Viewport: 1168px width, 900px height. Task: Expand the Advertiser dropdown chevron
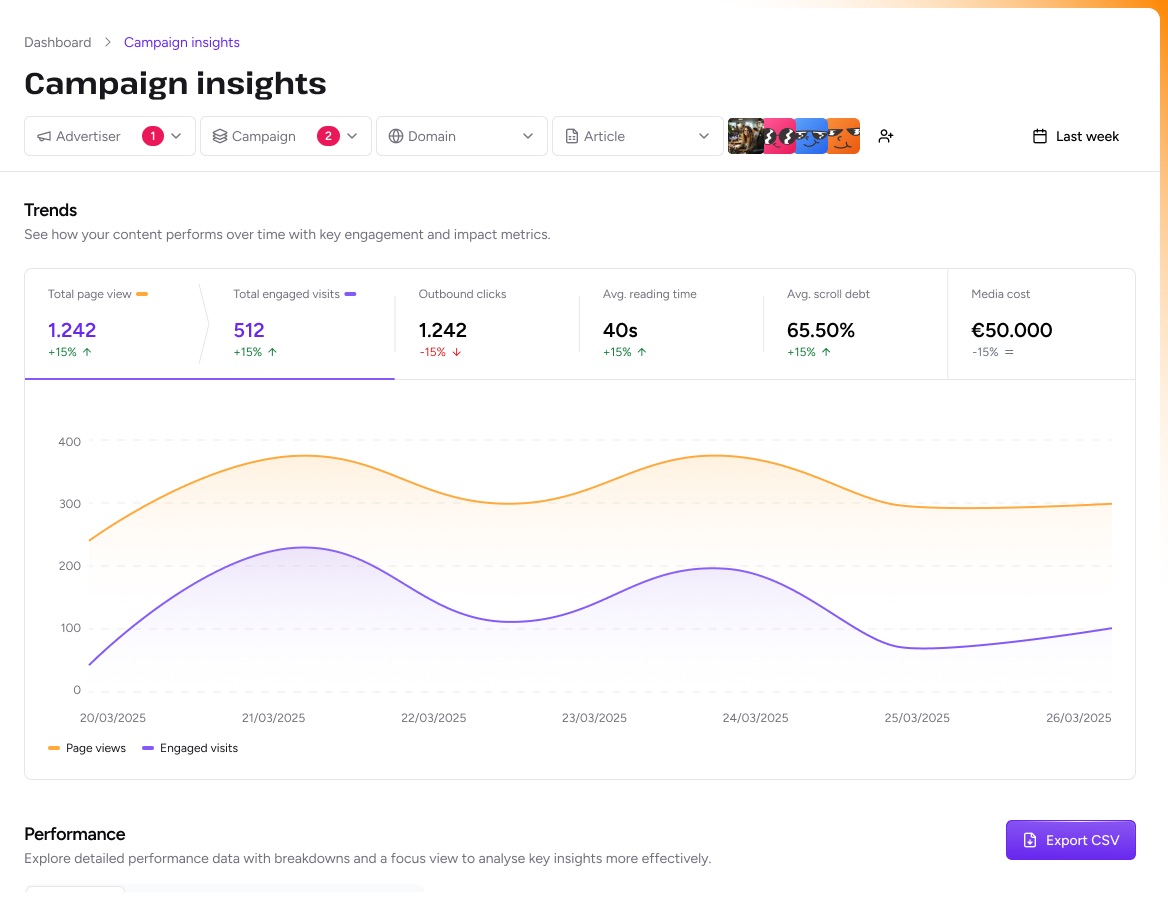coord(177,136)
